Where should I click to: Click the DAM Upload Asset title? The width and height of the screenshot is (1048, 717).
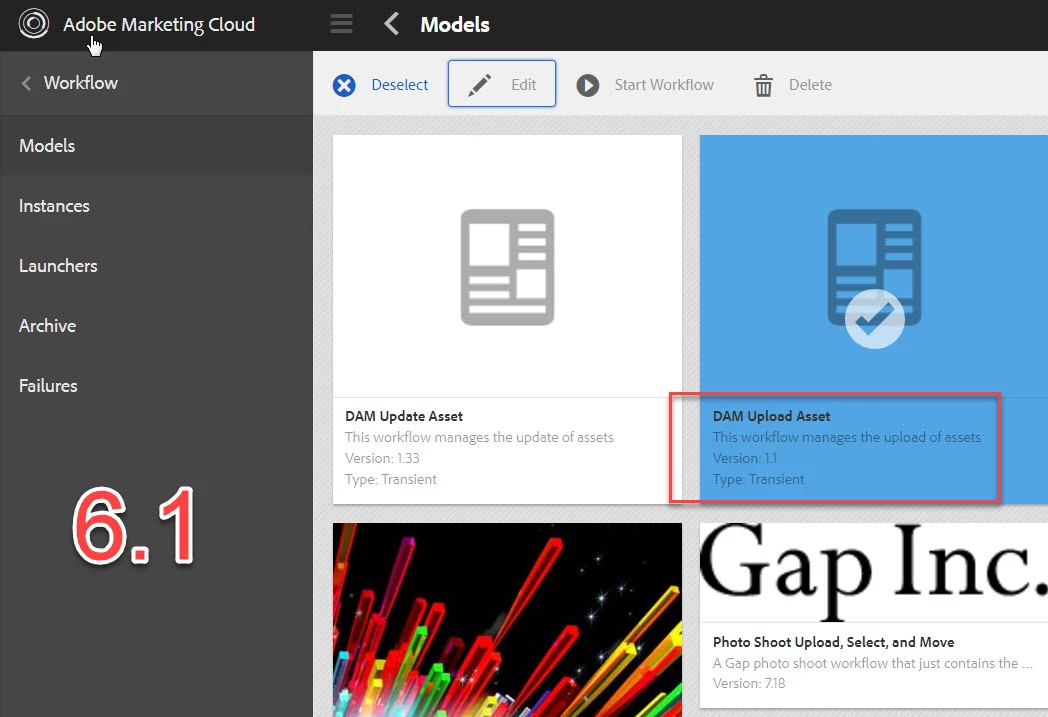[x=771, y=416]
